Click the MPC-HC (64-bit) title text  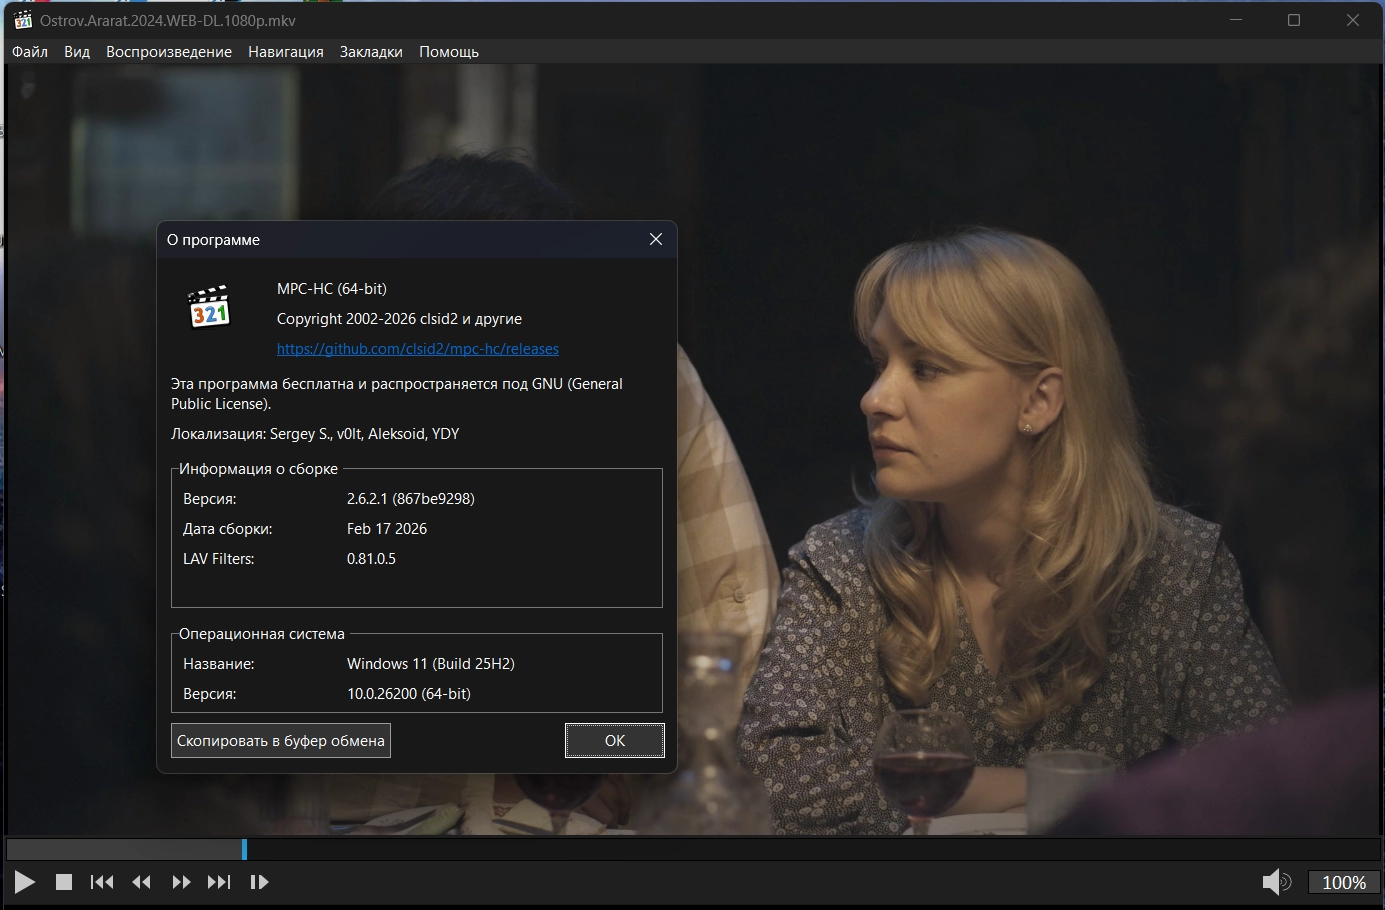coord(332,288)
